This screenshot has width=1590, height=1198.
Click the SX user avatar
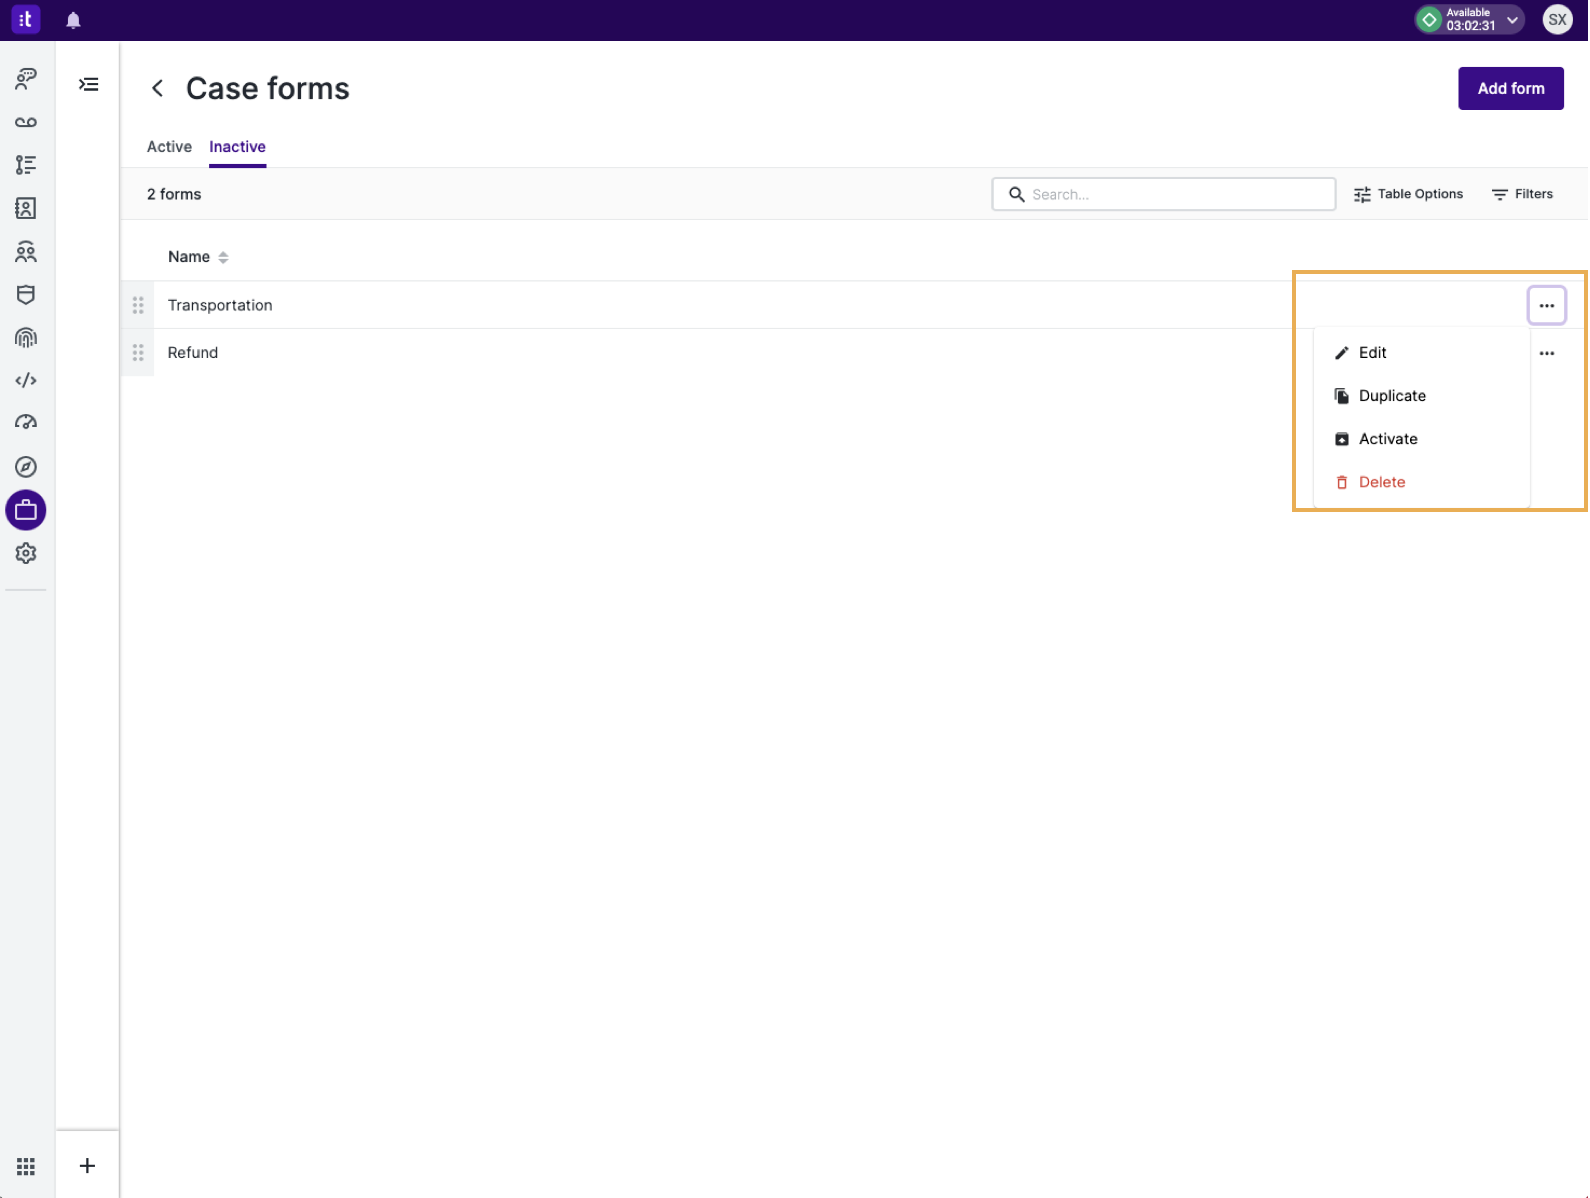pos(1557,19)
